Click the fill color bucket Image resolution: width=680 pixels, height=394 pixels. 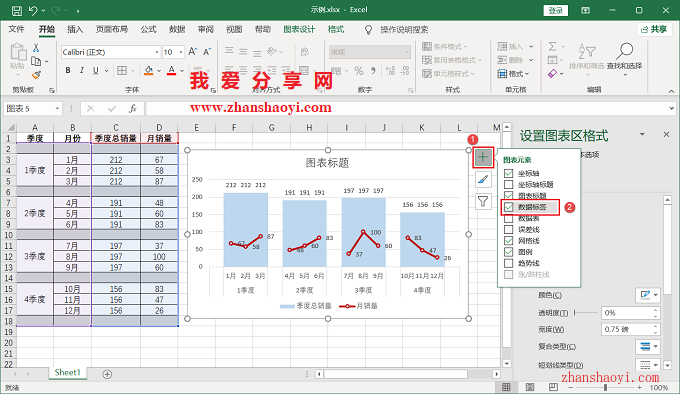point(149,70)
